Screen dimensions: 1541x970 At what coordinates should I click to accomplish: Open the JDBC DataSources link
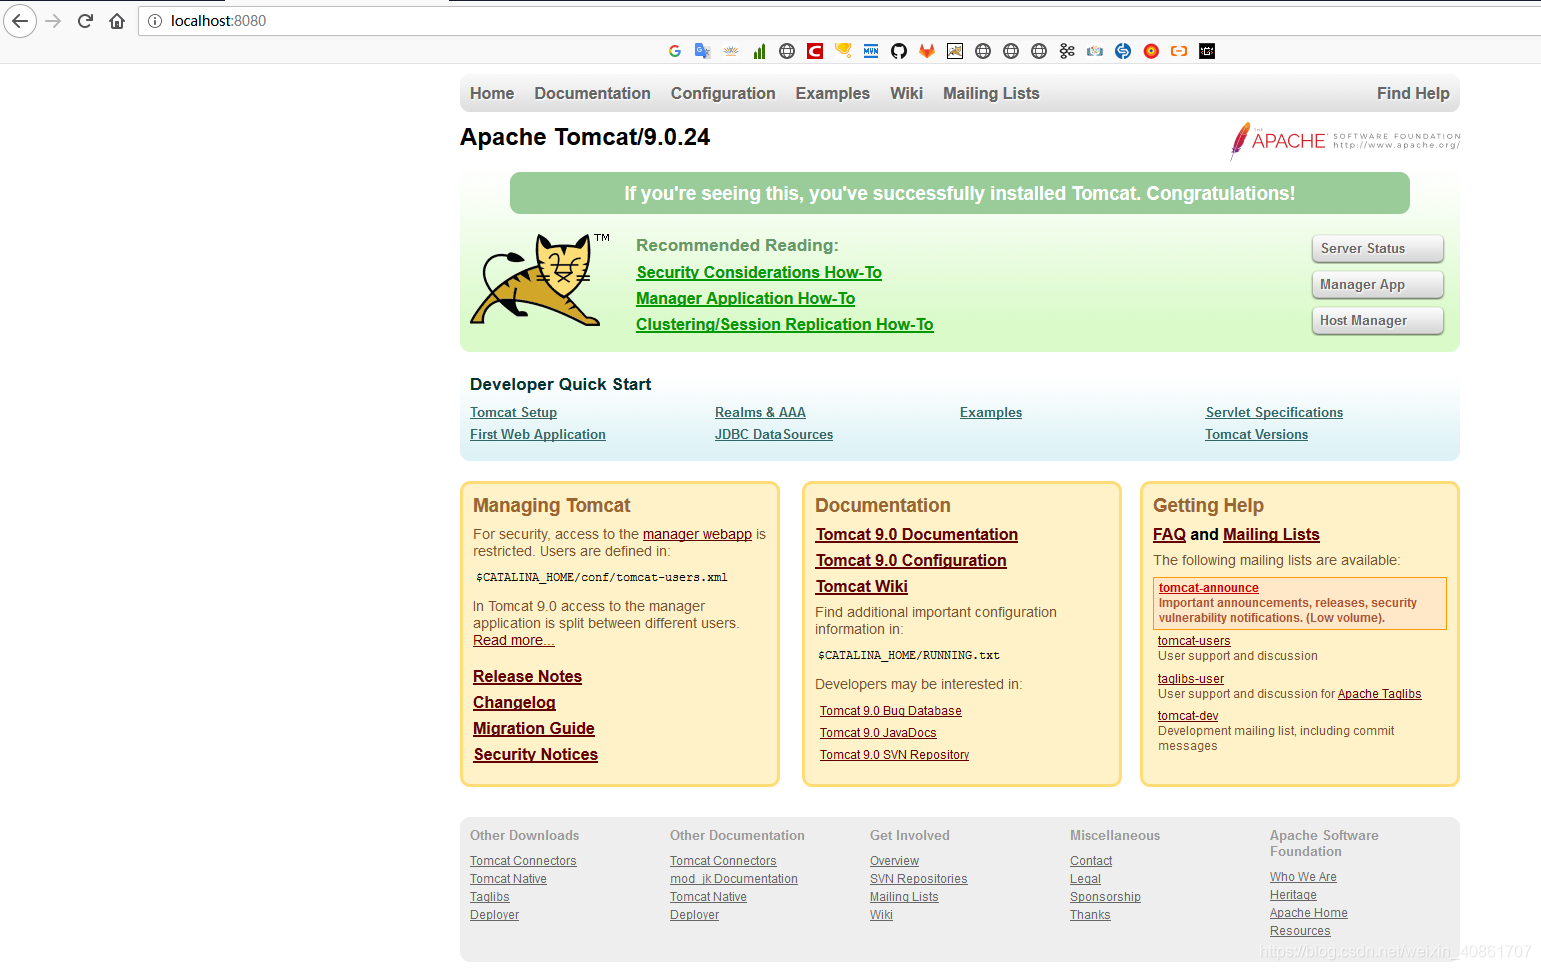click(774, 434)
